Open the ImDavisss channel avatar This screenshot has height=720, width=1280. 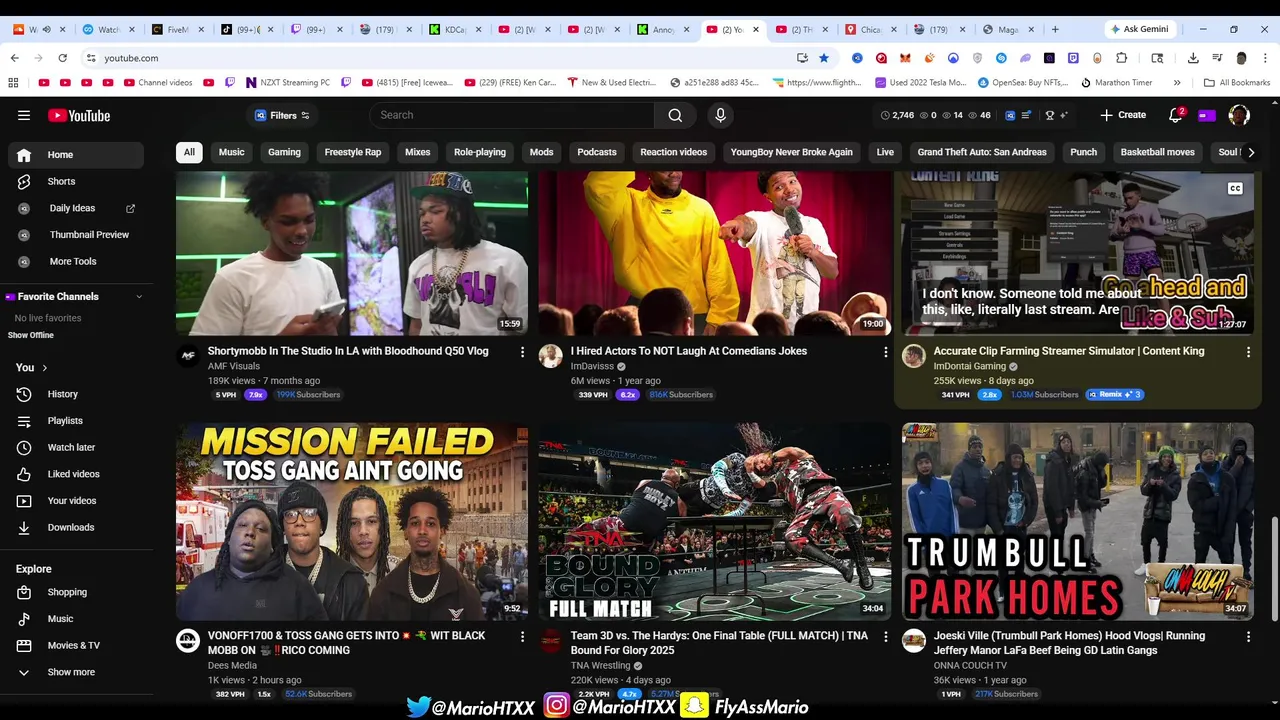(551, 357)
